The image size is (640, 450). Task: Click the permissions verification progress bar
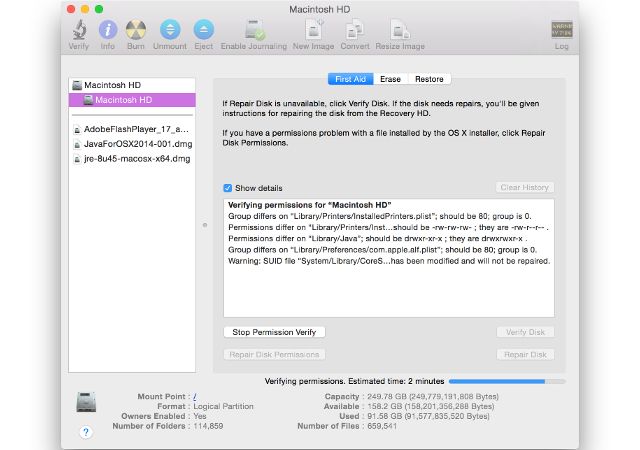(x=506, y=381)
